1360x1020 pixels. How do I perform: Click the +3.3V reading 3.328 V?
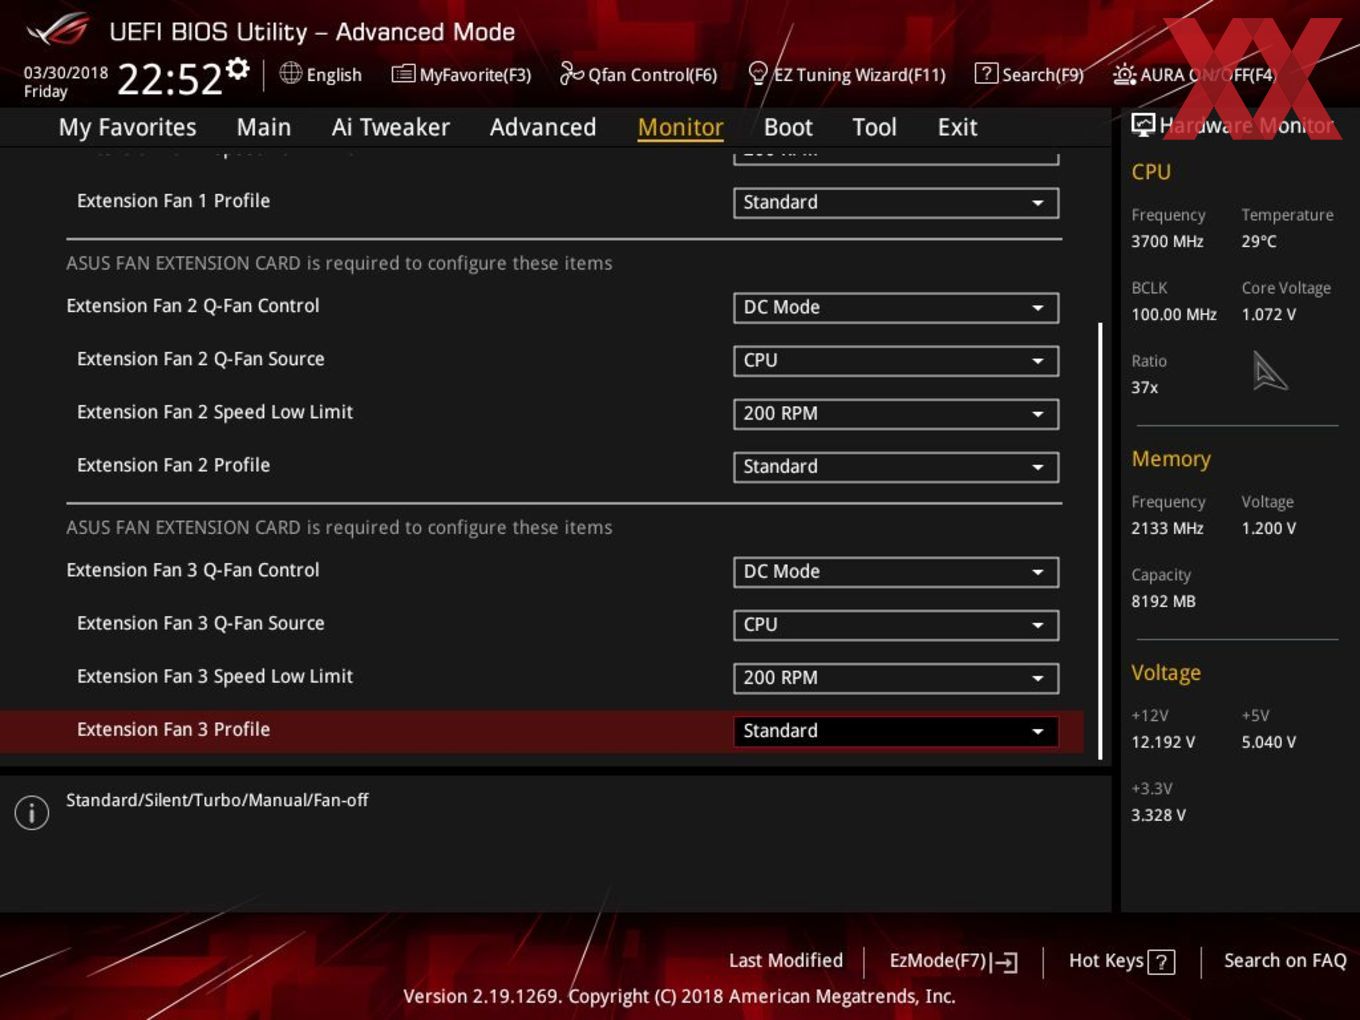[1158, 815]
